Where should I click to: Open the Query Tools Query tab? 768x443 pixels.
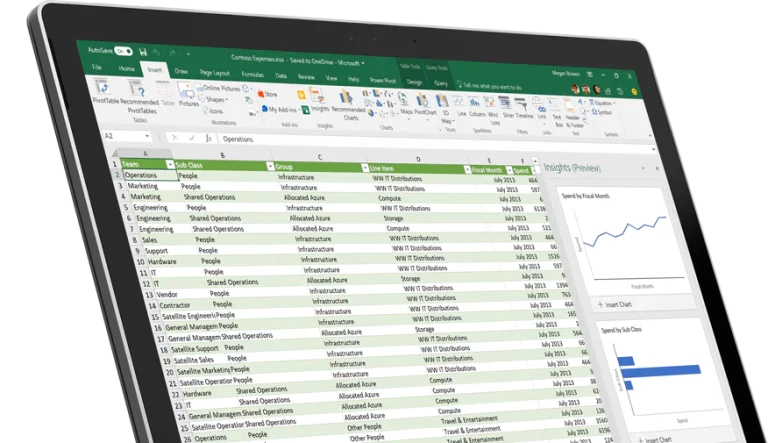pos(440,83)
